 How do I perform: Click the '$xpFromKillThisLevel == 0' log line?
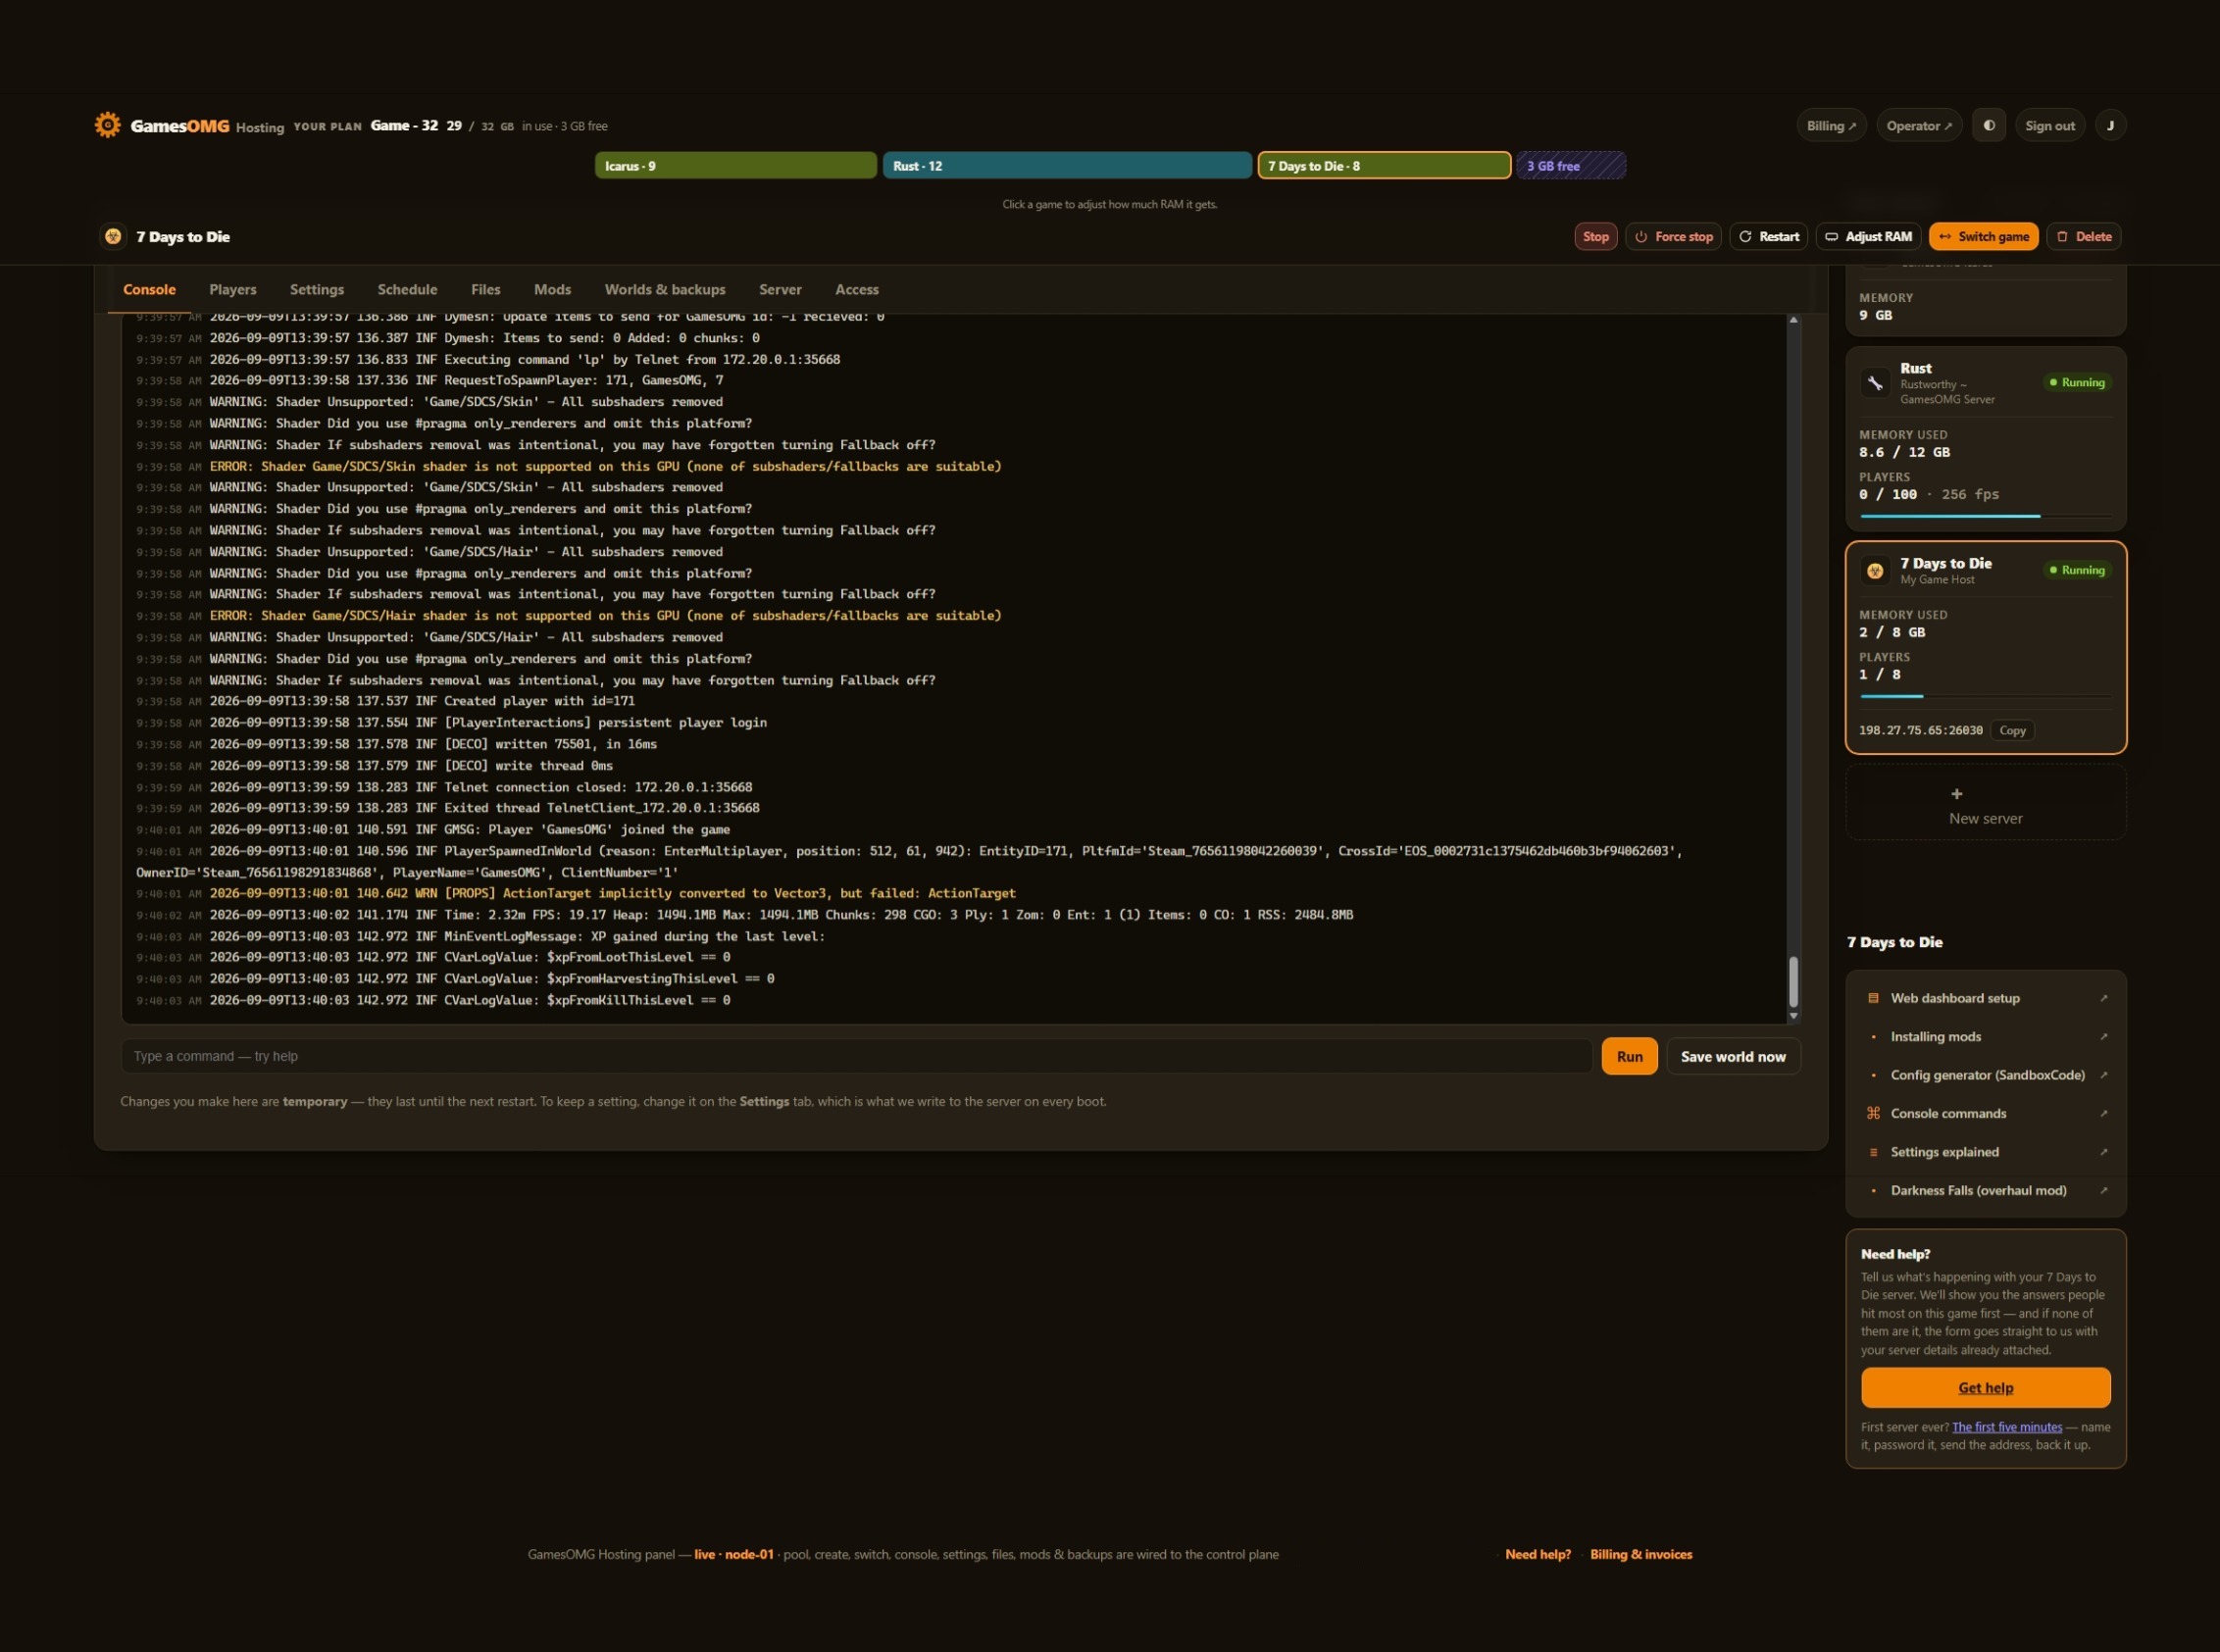pyautogui.click(x=433, y=1000)
